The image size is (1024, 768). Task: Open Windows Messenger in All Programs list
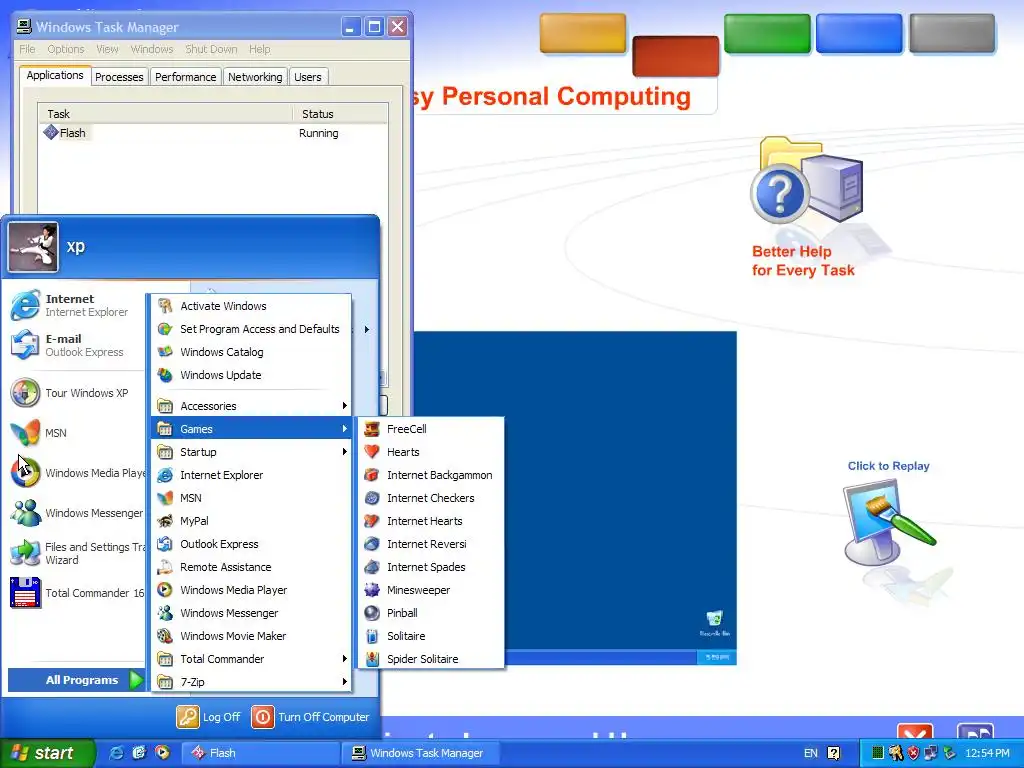251,613
